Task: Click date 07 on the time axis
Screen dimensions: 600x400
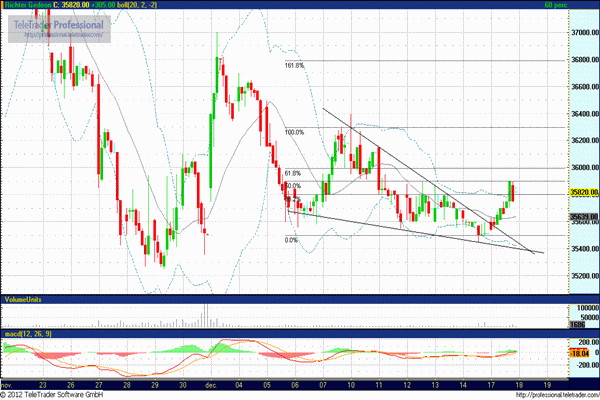Action: (323, 385)
